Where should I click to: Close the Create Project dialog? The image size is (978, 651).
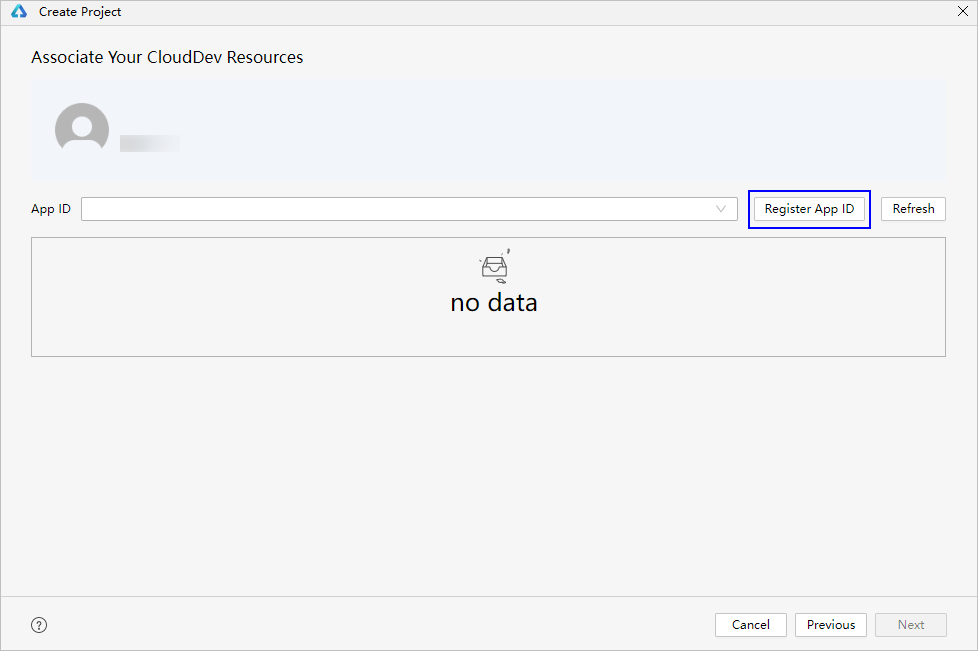pyautogui.click(x=962, y=12)
